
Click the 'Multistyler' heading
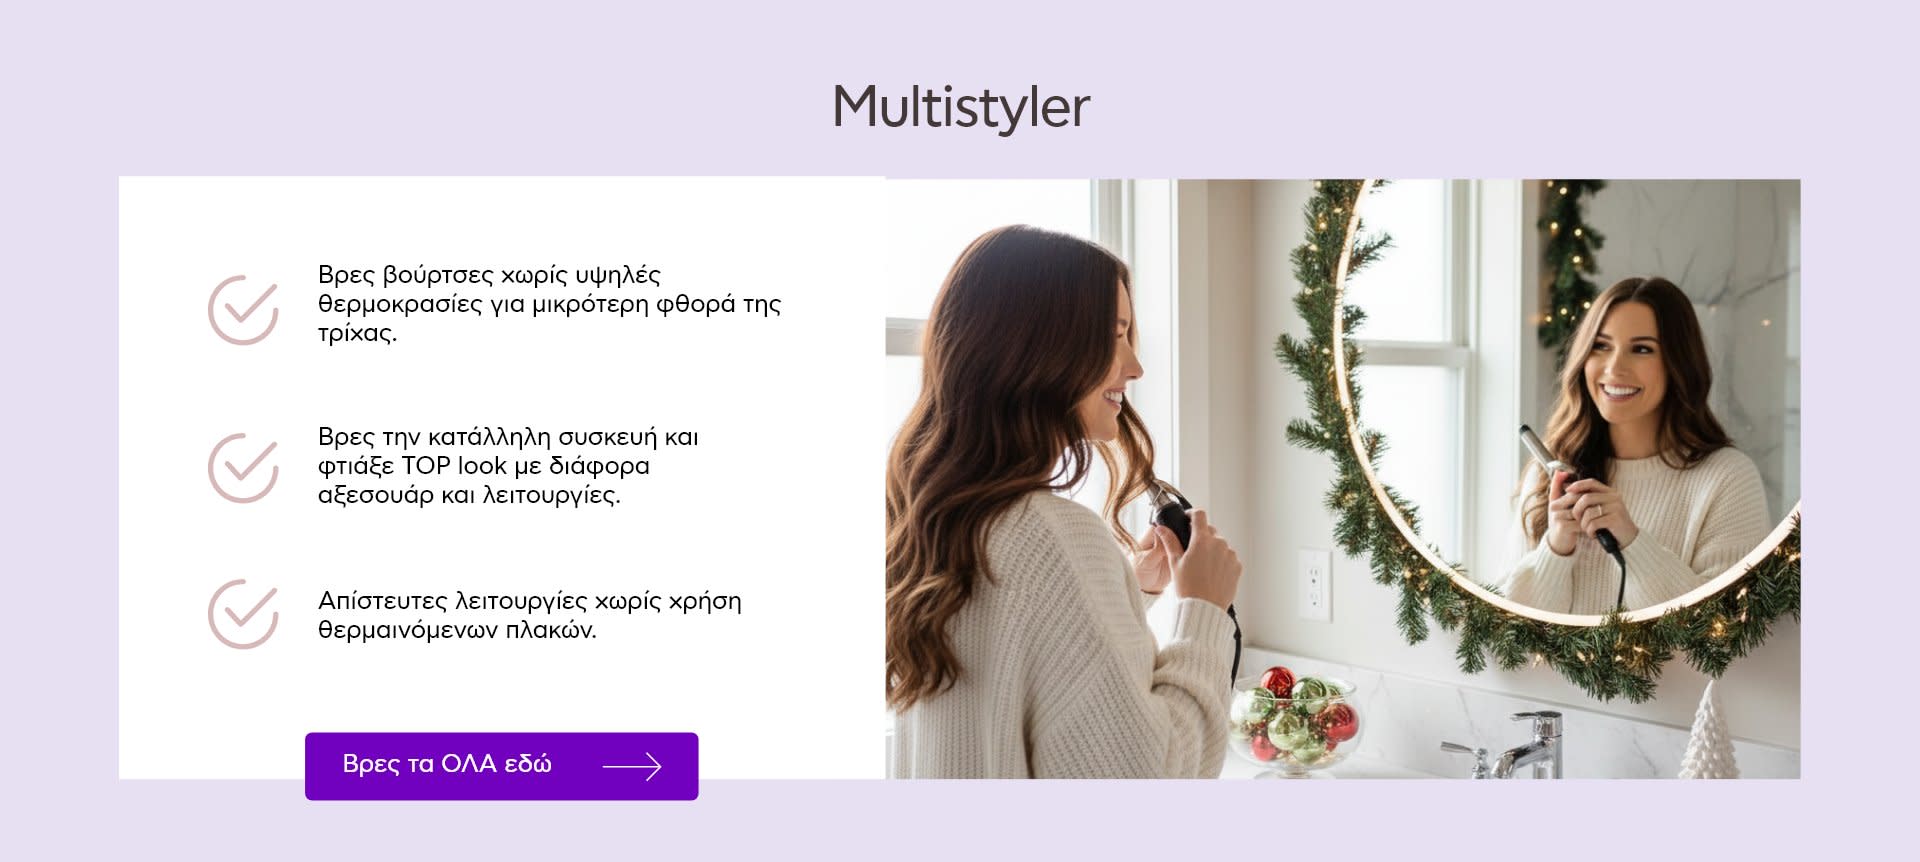[x=961, y=107]
